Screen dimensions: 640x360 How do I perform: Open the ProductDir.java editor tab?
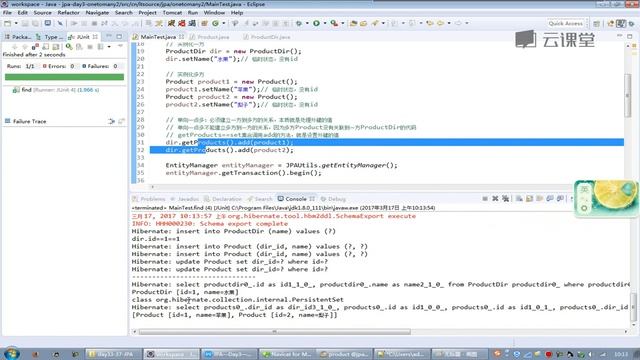(x=266, y=37)
